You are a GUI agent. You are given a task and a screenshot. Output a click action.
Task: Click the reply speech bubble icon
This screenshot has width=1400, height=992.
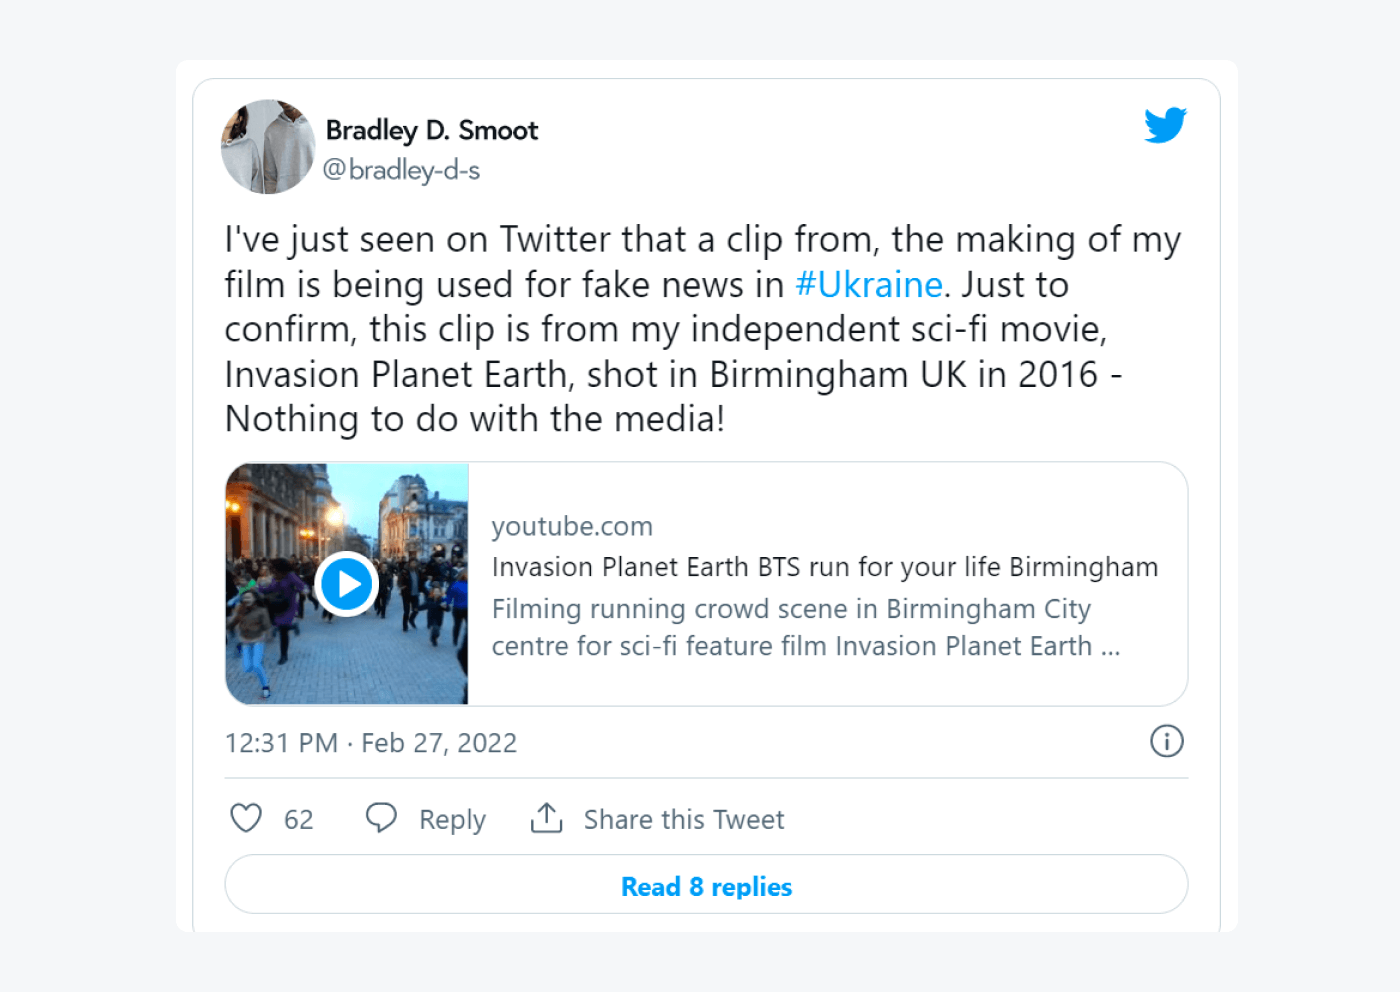(381, 817)
